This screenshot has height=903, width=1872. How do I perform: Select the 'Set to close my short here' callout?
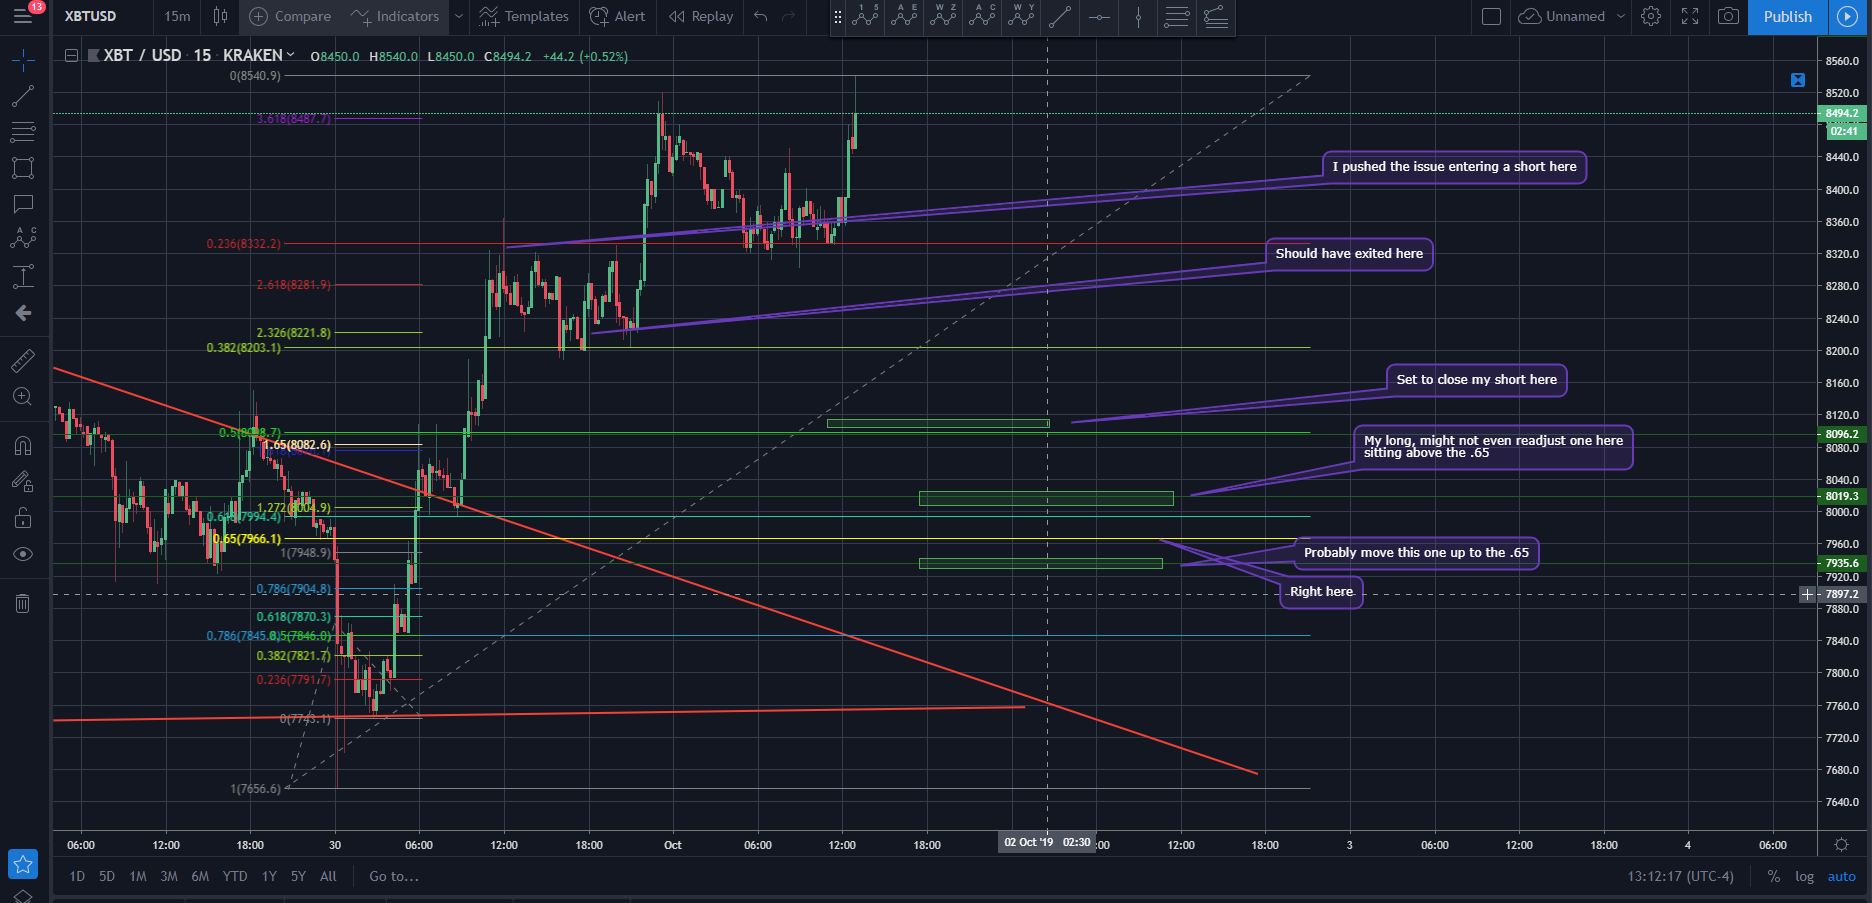[x=1476, y=380]
